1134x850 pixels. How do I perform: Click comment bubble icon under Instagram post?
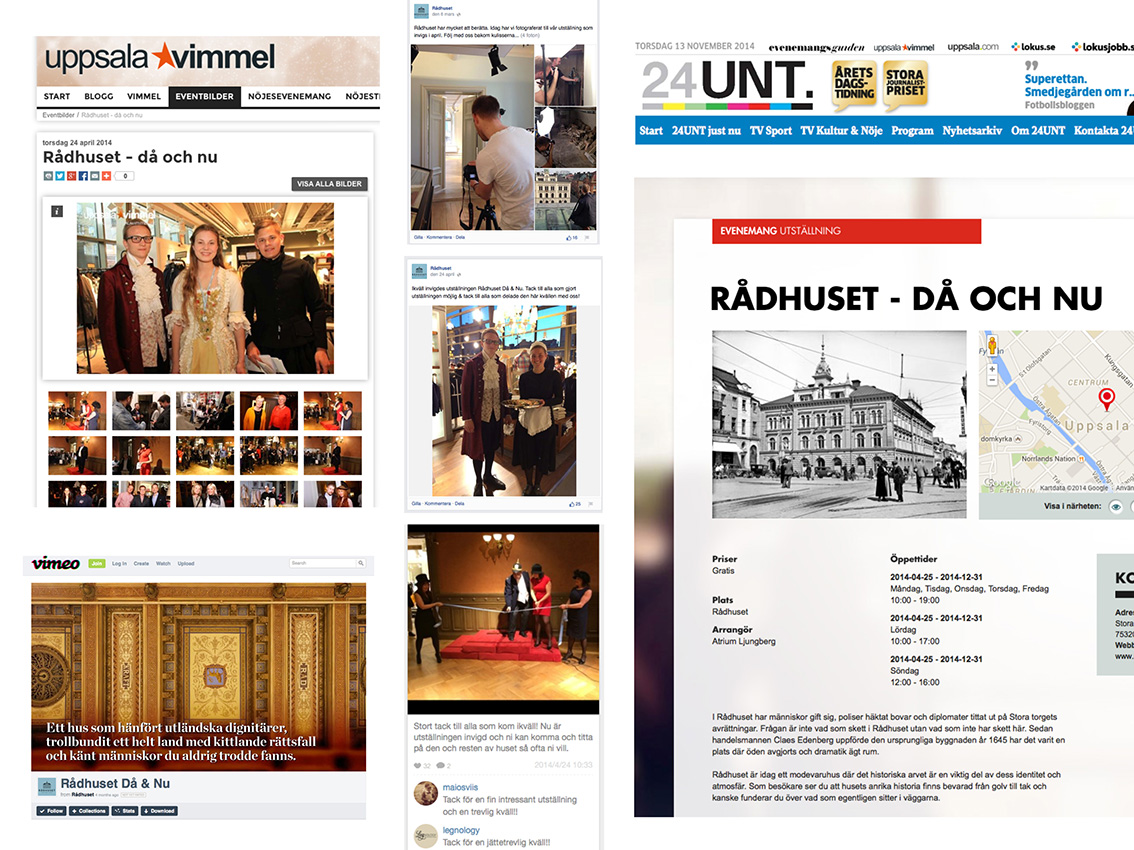tap(440, 765)
